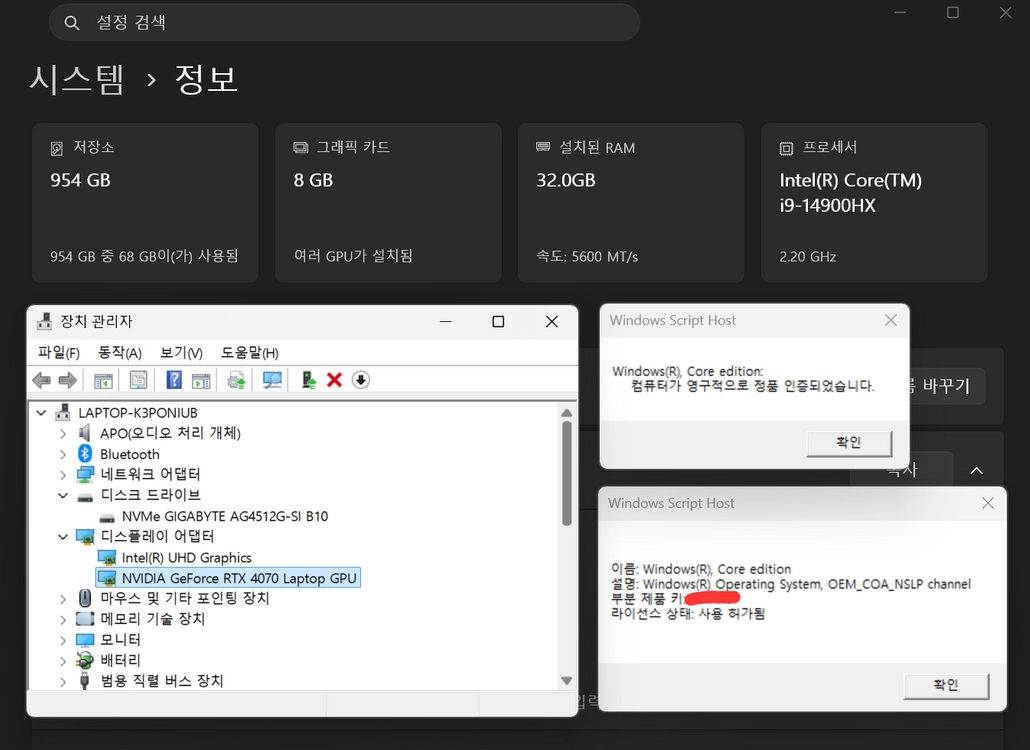Minimize the 장치 관리자 window
1030x750 pixels.
(445, 321)
